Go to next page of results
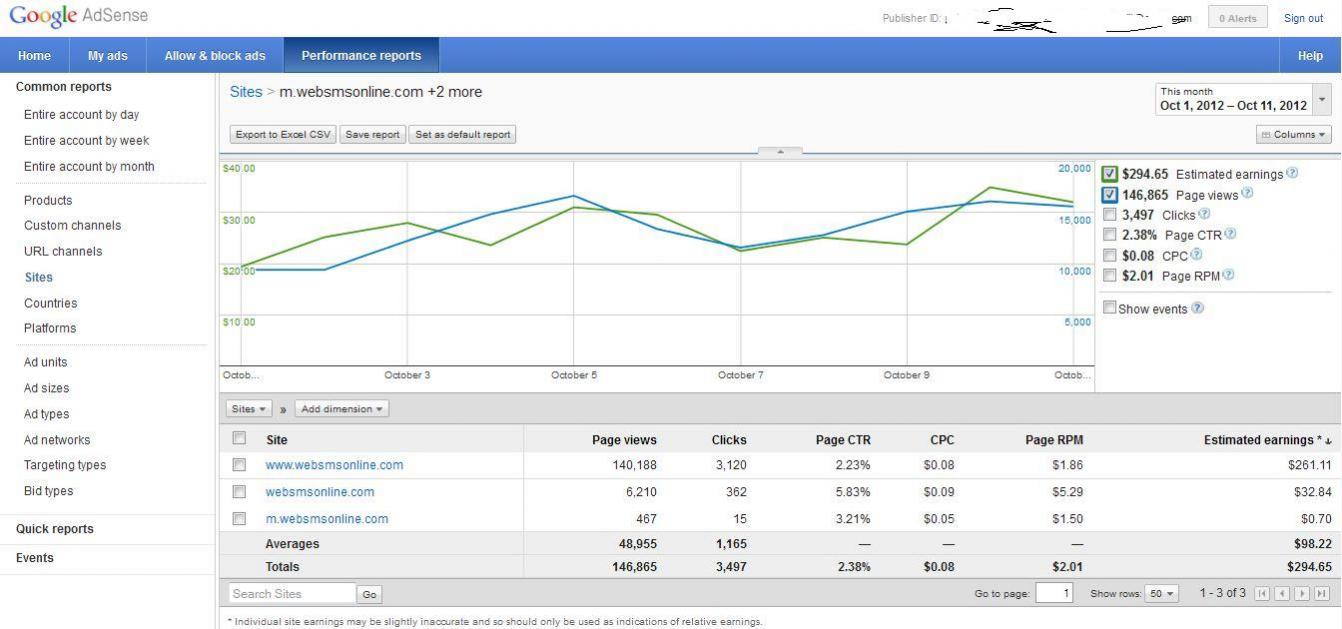The width and height of the screenshot is (1342, 629). point(1300,594)
